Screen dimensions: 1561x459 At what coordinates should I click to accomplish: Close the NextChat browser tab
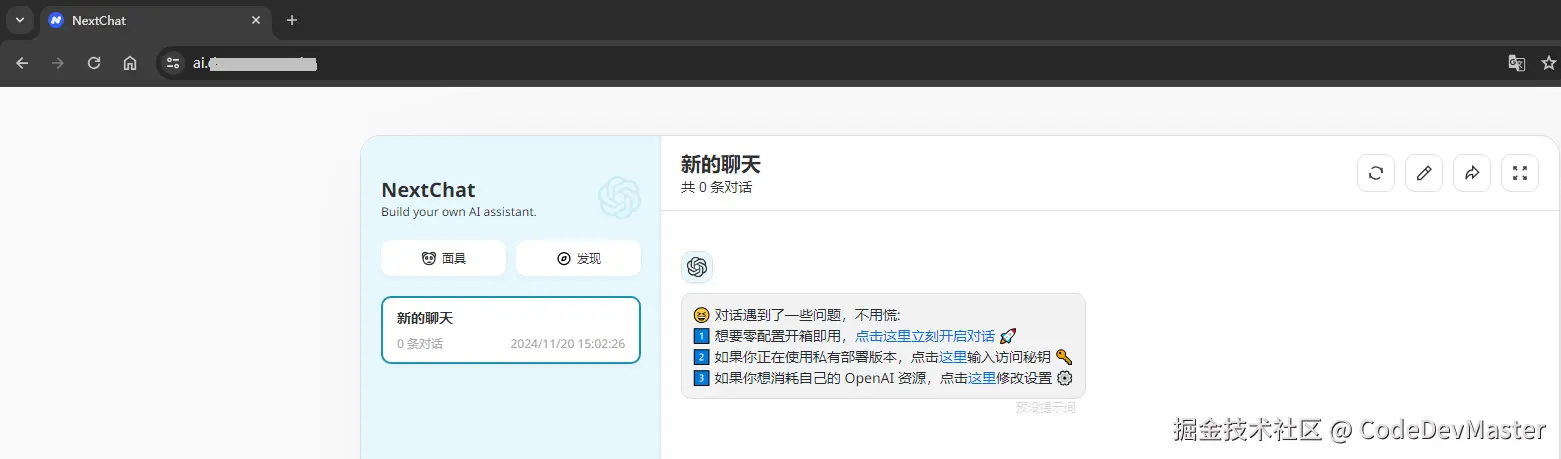pos(256,20)
